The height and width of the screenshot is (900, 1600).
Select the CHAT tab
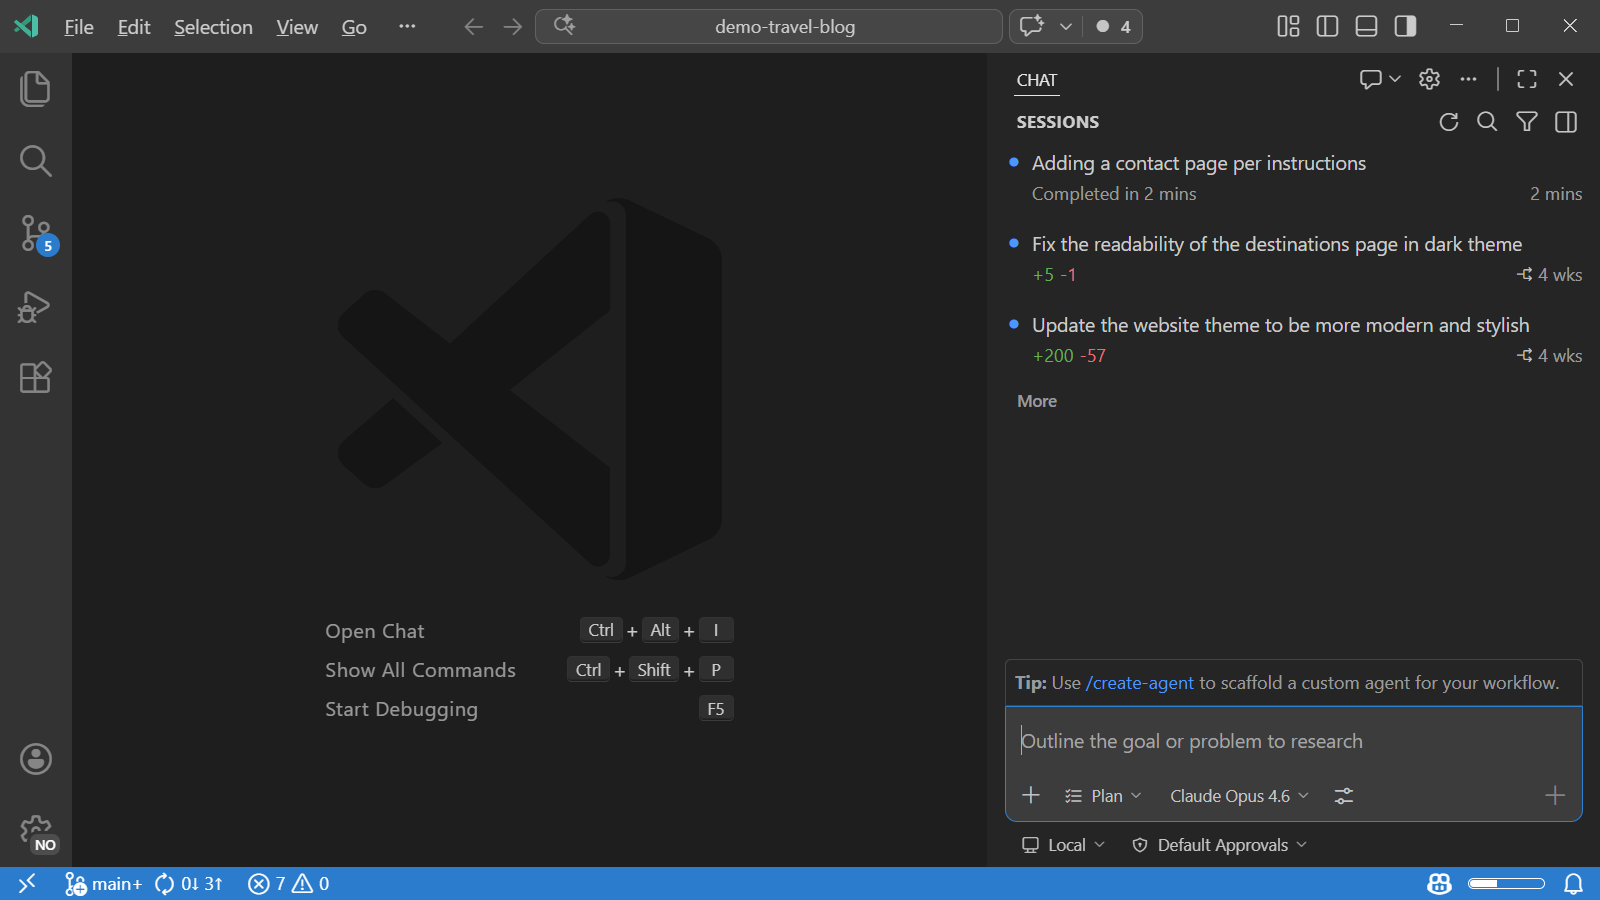tap(1037, 80)
